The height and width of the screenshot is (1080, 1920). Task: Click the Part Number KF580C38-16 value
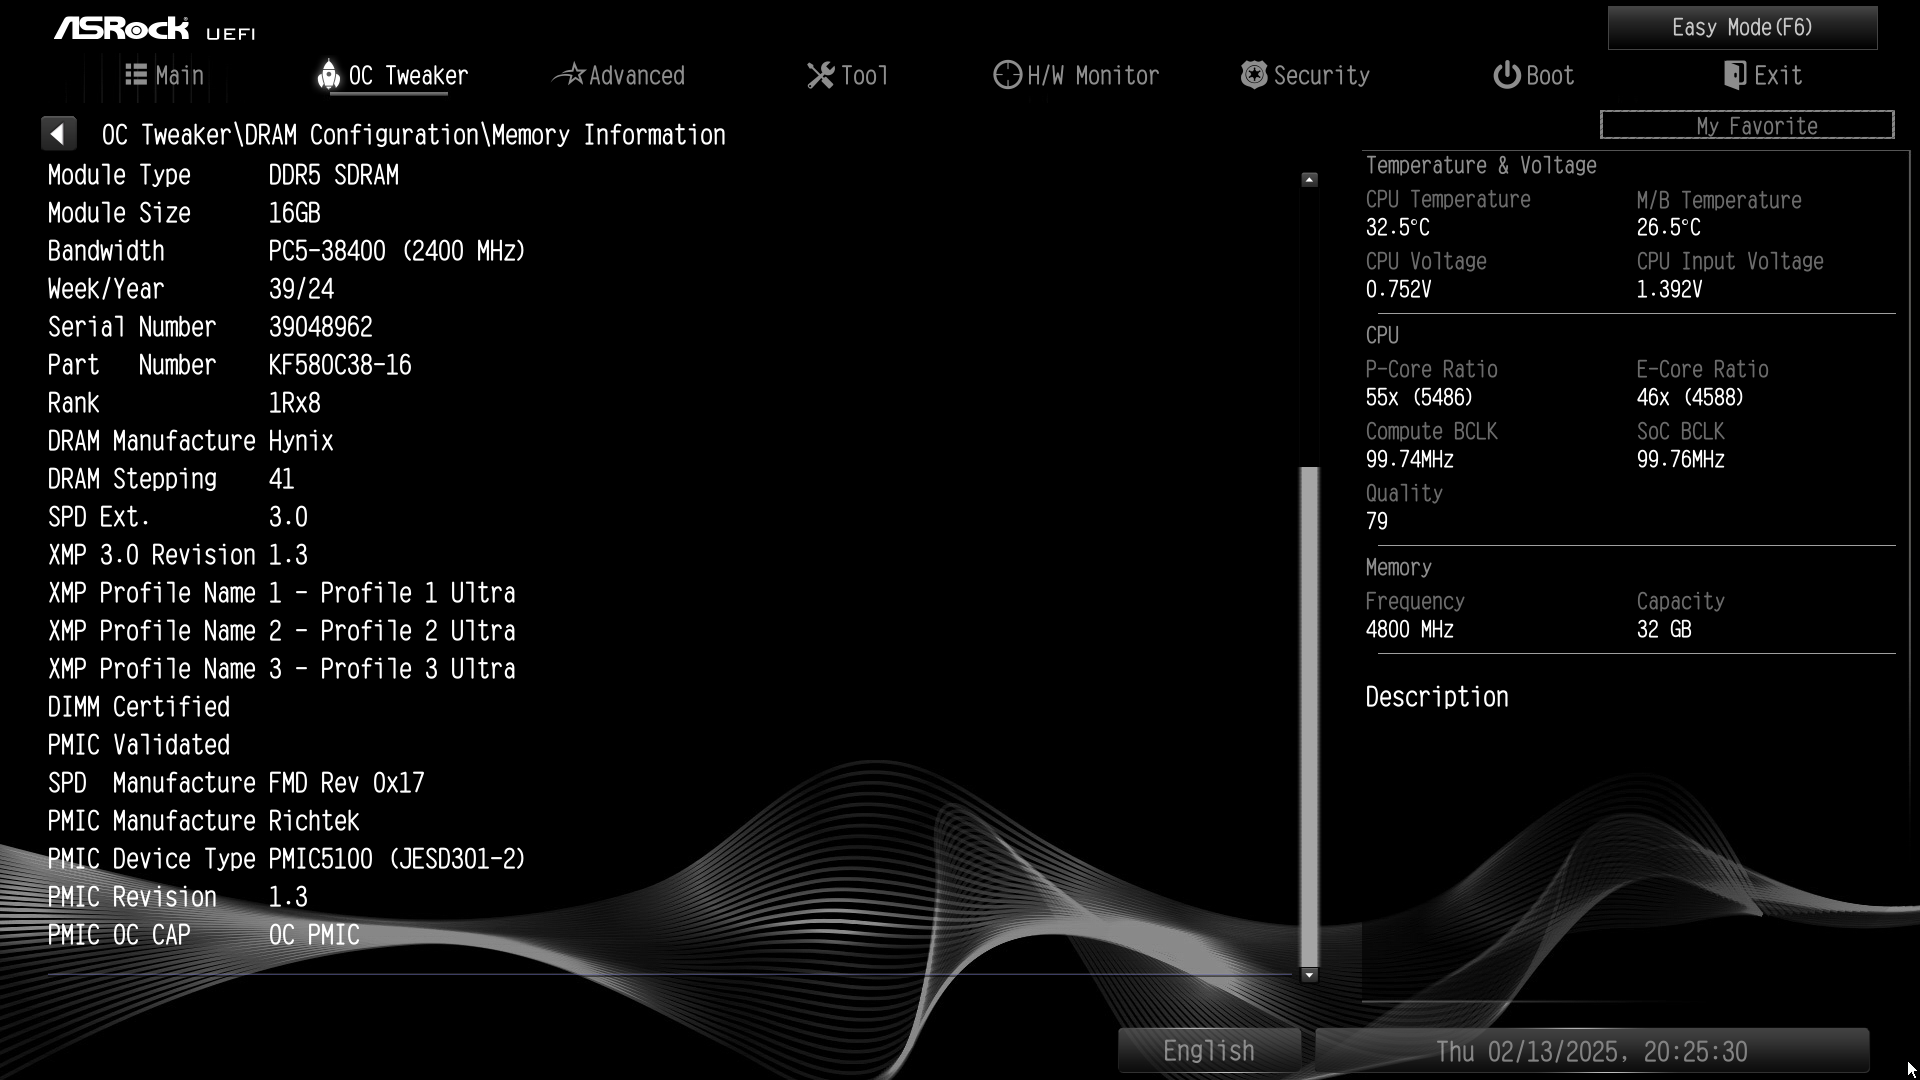[340, 365]
